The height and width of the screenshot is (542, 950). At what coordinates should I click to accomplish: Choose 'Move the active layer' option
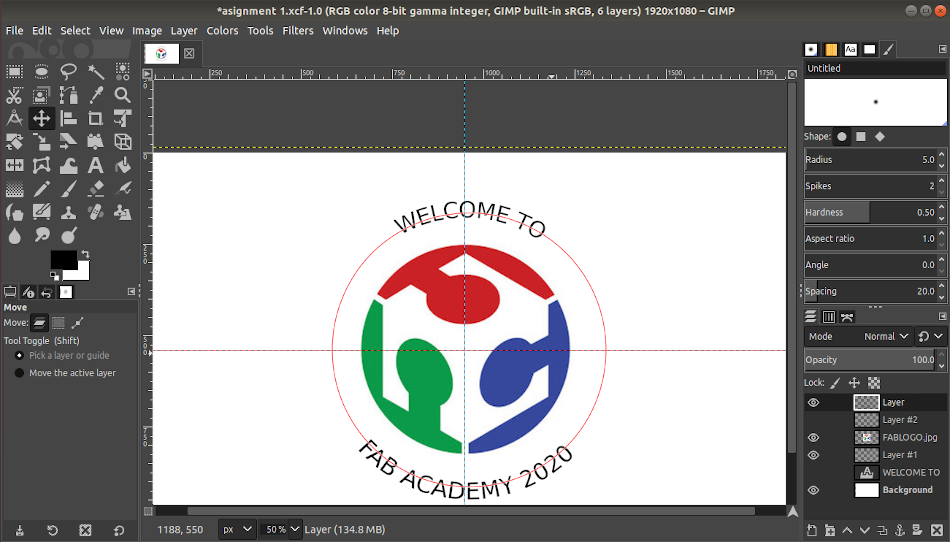tap(65, 373)
